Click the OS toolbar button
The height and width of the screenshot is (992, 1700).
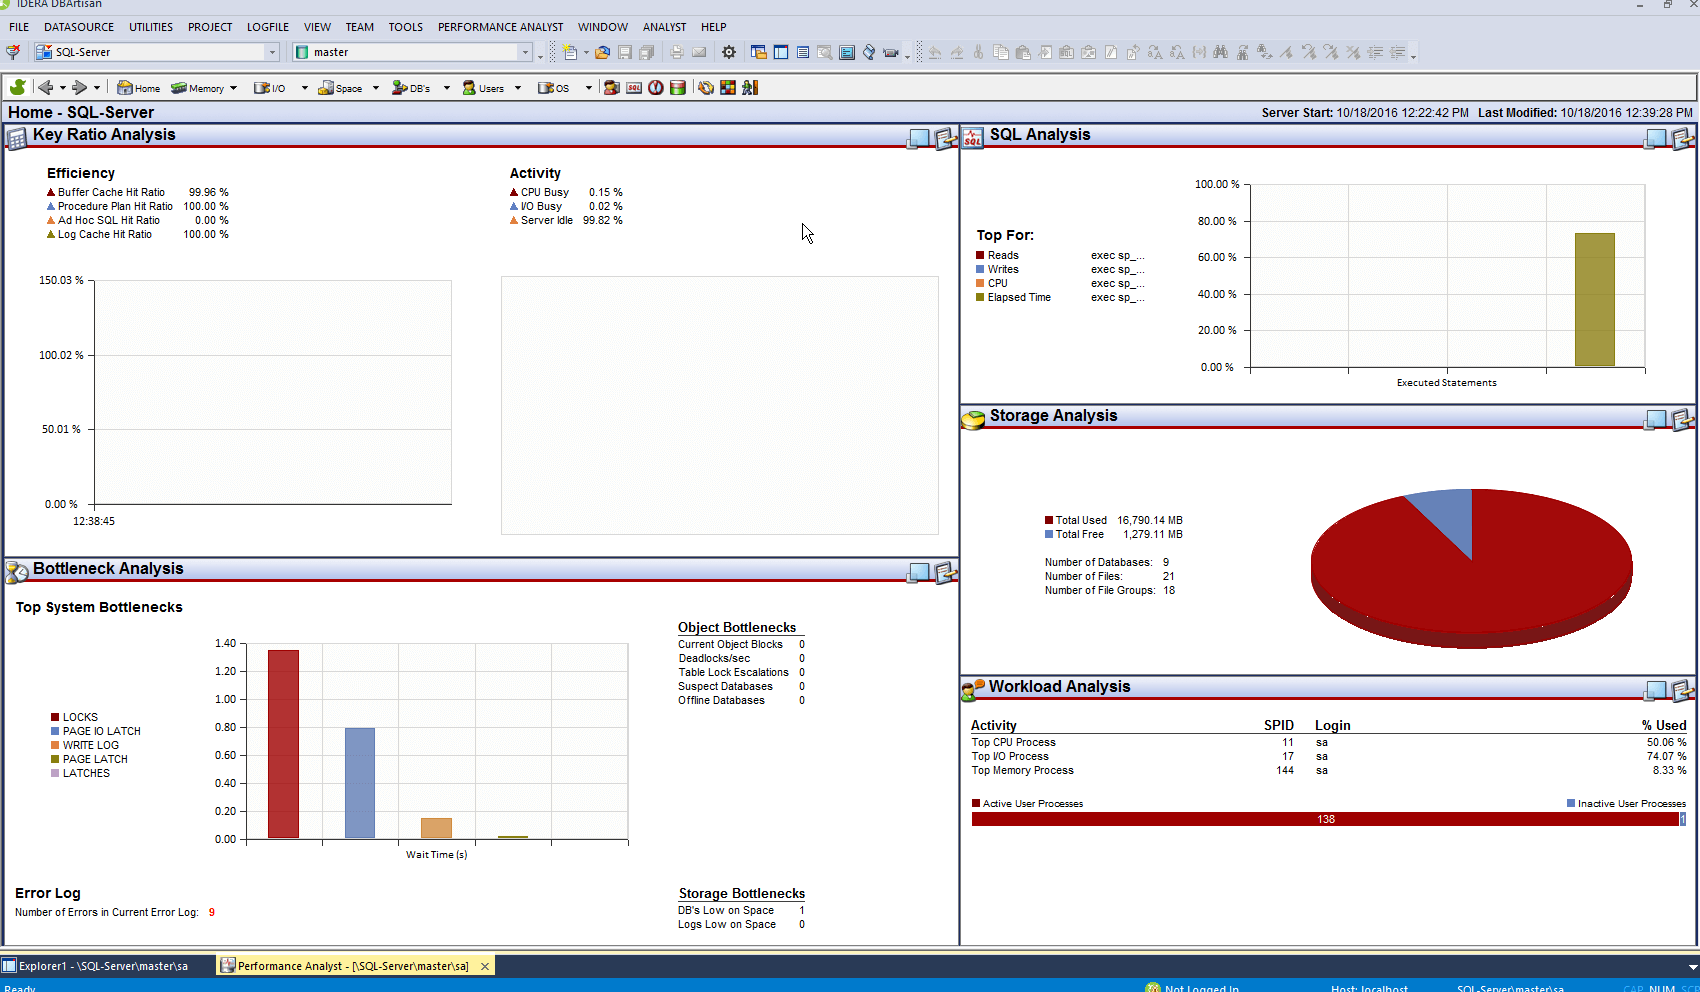click(x=554, y=88)
